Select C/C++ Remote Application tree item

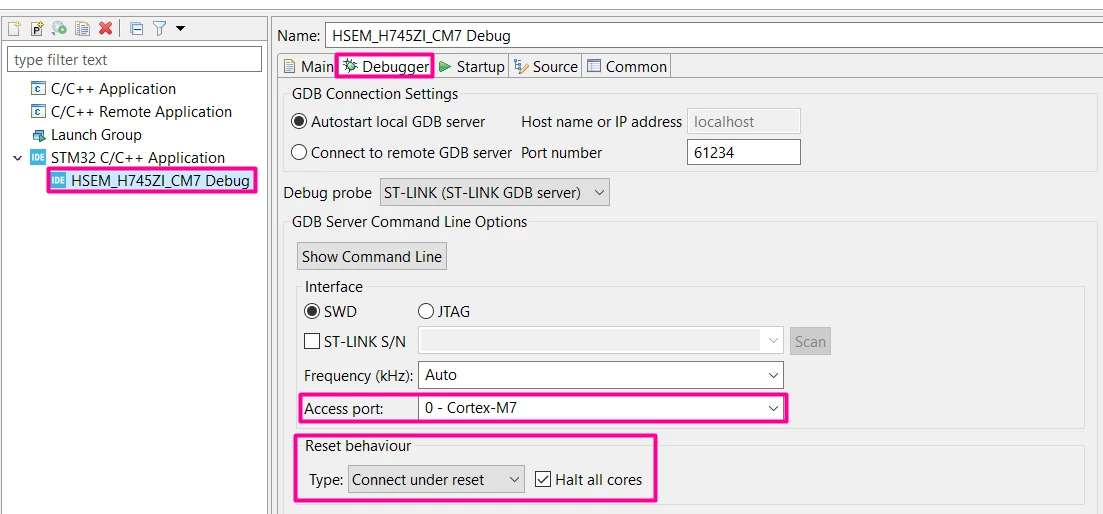point(141,112)
